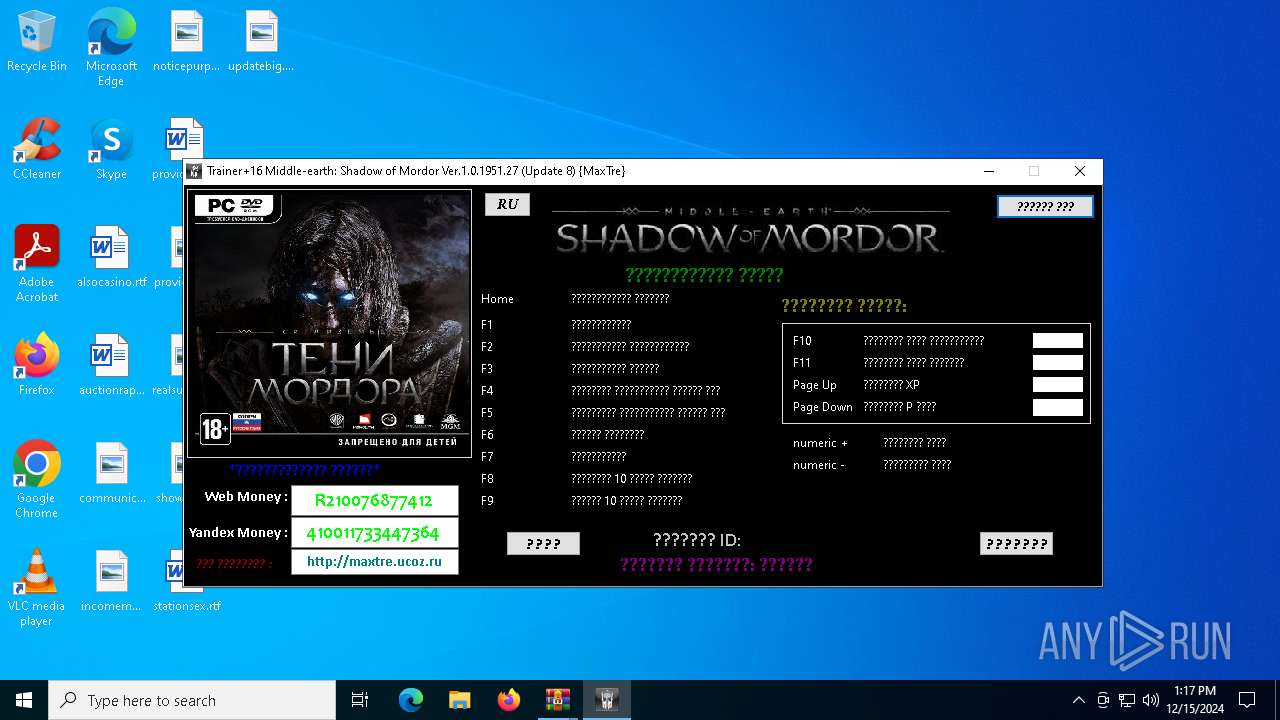Launch VLC media player shortcut
Screen dimensions: 1280x720
(x=37, y=588)
